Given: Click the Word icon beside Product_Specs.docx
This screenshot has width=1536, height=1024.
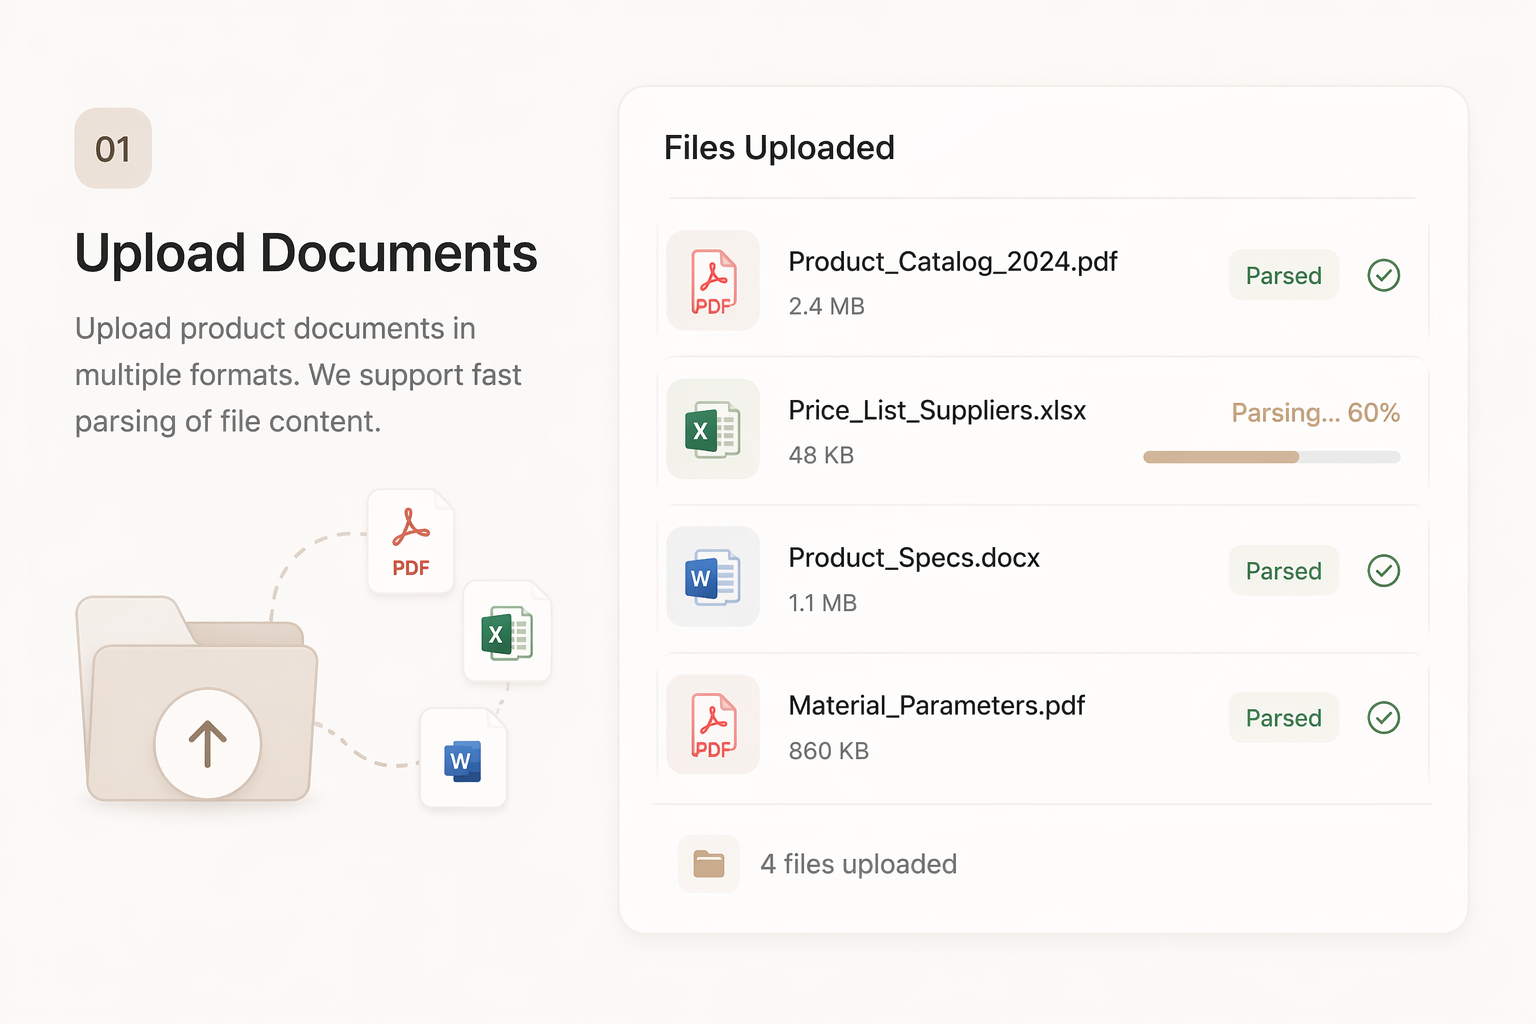Looking at the screenshot, I should (713, 577).
